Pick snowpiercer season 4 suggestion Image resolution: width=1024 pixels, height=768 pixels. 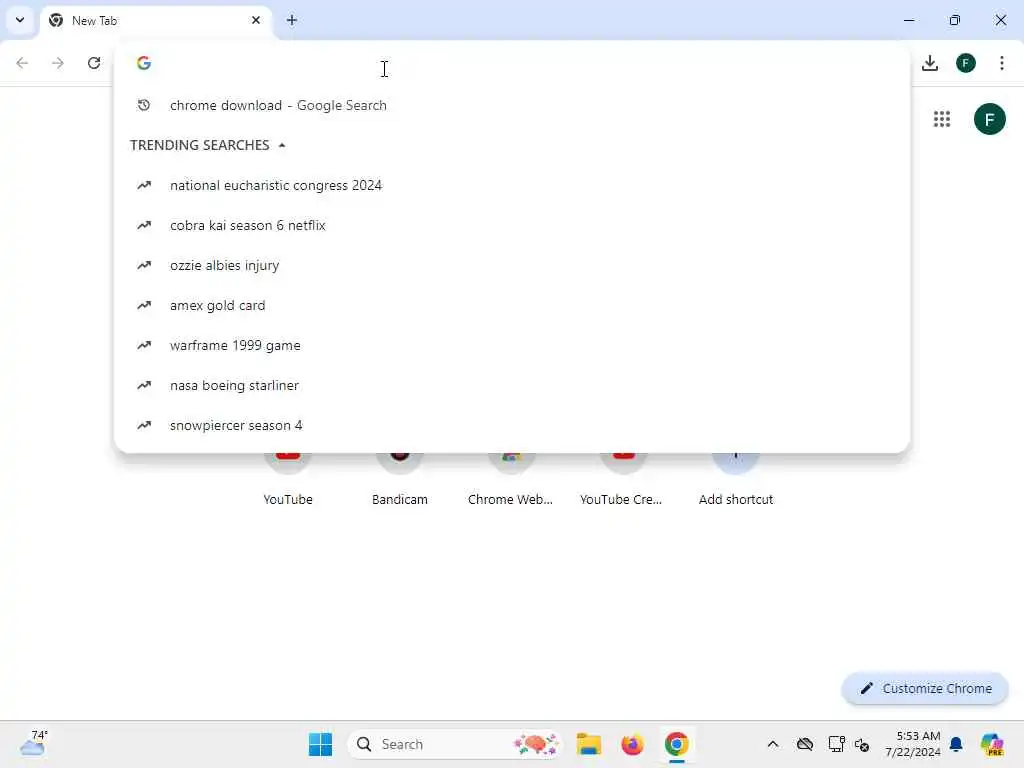point(512,425)
